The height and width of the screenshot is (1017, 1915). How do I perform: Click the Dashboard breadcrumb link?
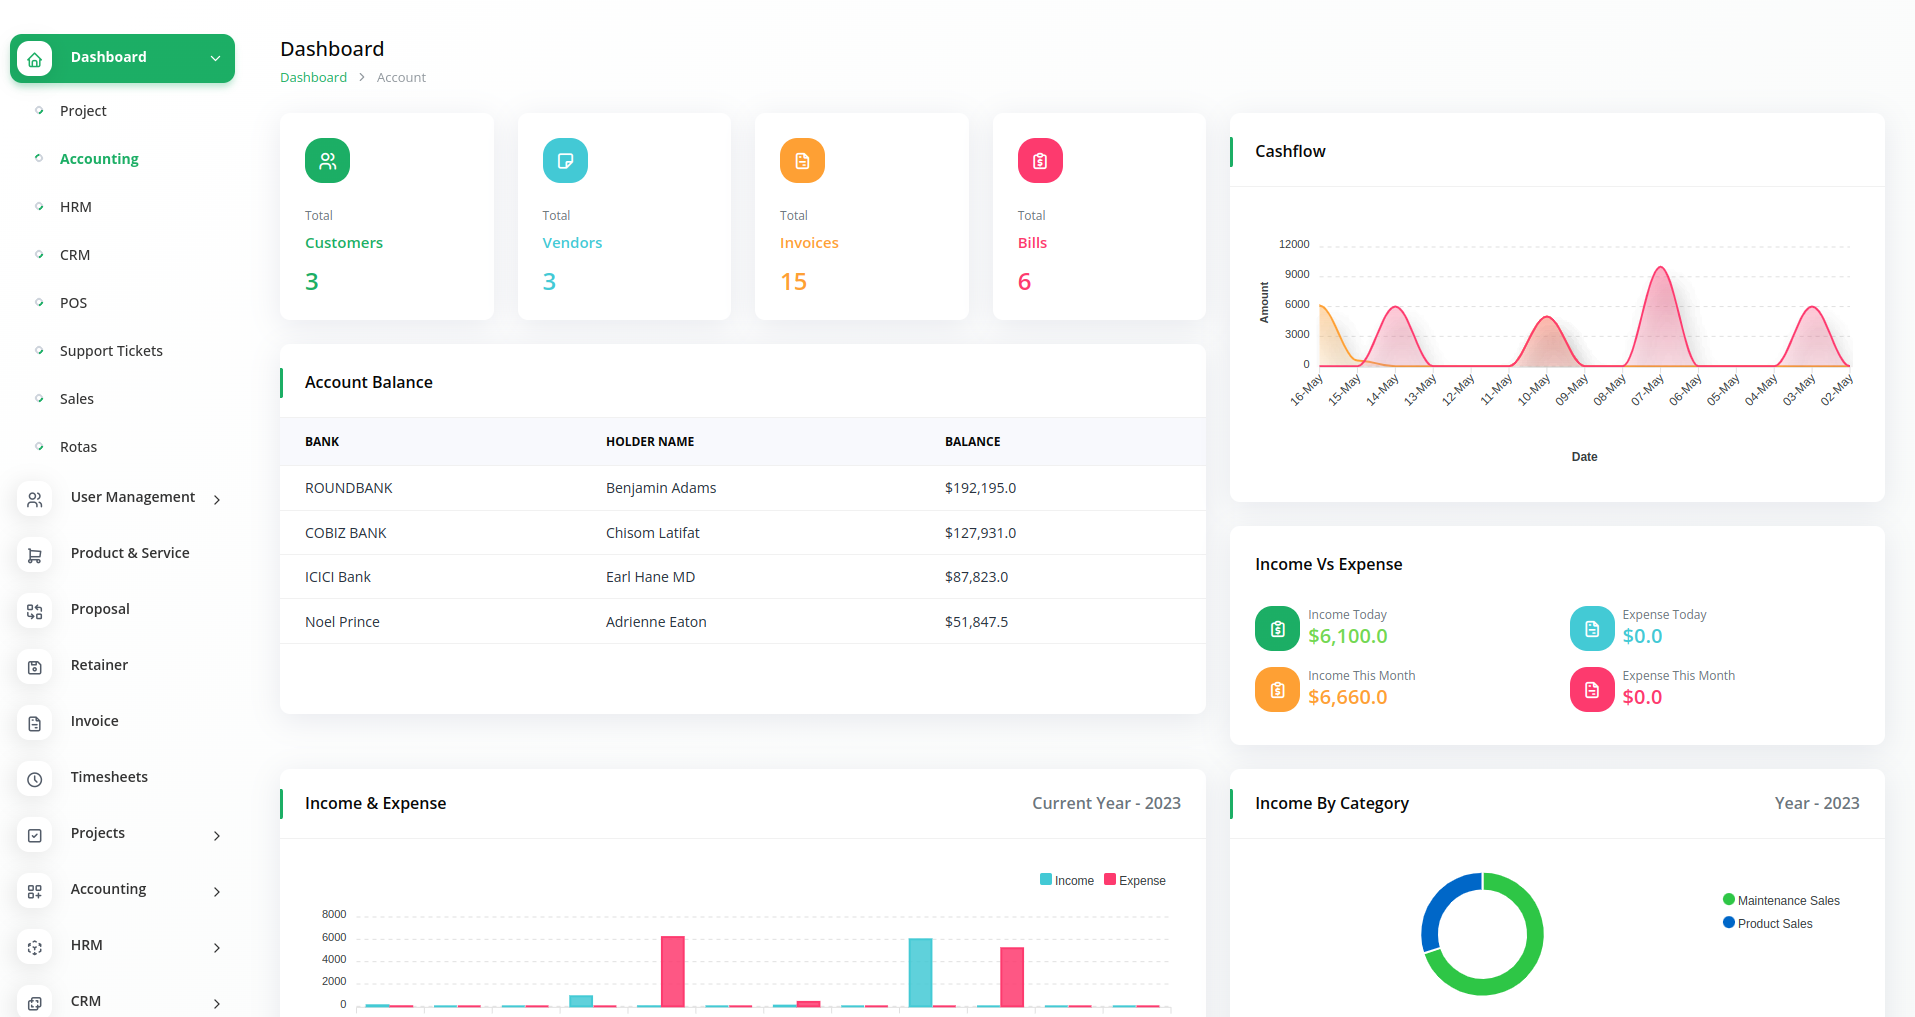pyautogui.click(x=313, y=78)
